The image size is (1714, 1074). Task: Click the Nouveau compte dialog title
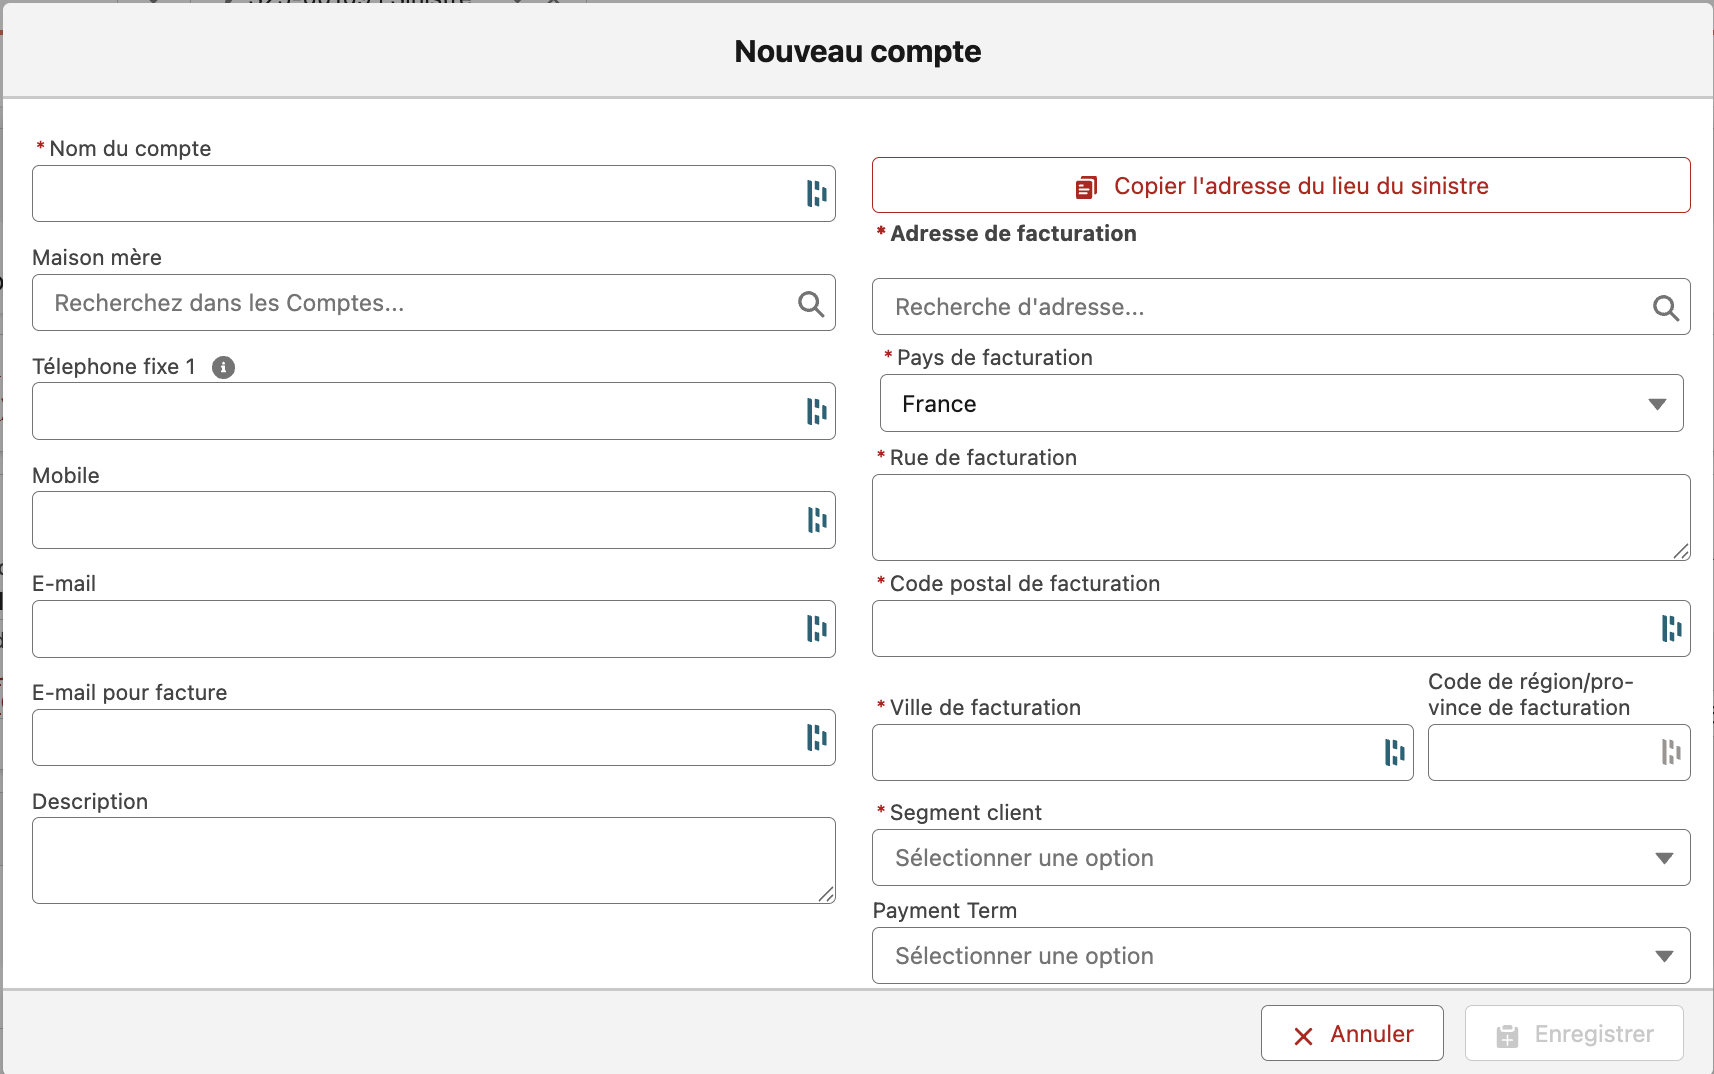[858, 51]
